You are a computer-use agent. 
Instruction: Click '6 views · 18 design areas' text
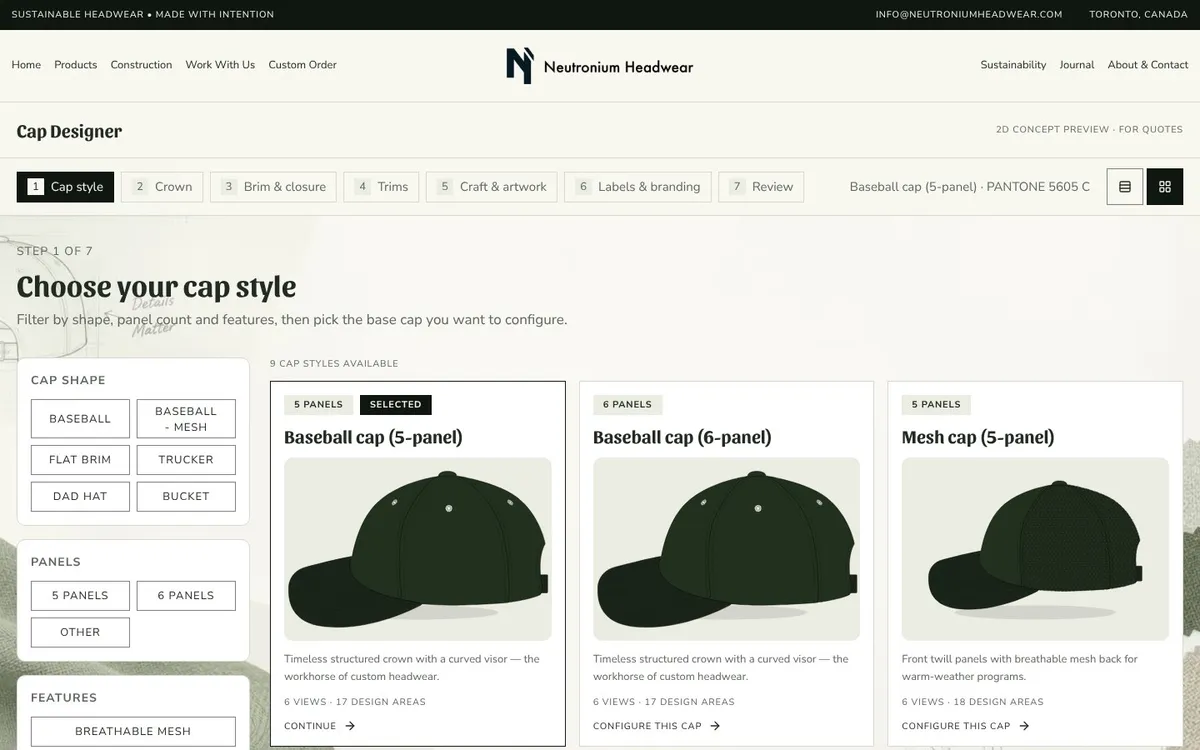(972, 702)
